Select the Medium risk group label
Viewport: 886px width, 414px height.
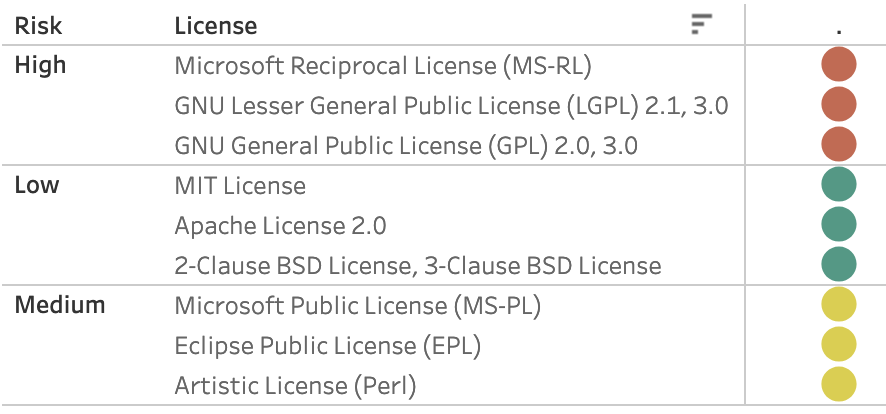click(x=60, y=305)
